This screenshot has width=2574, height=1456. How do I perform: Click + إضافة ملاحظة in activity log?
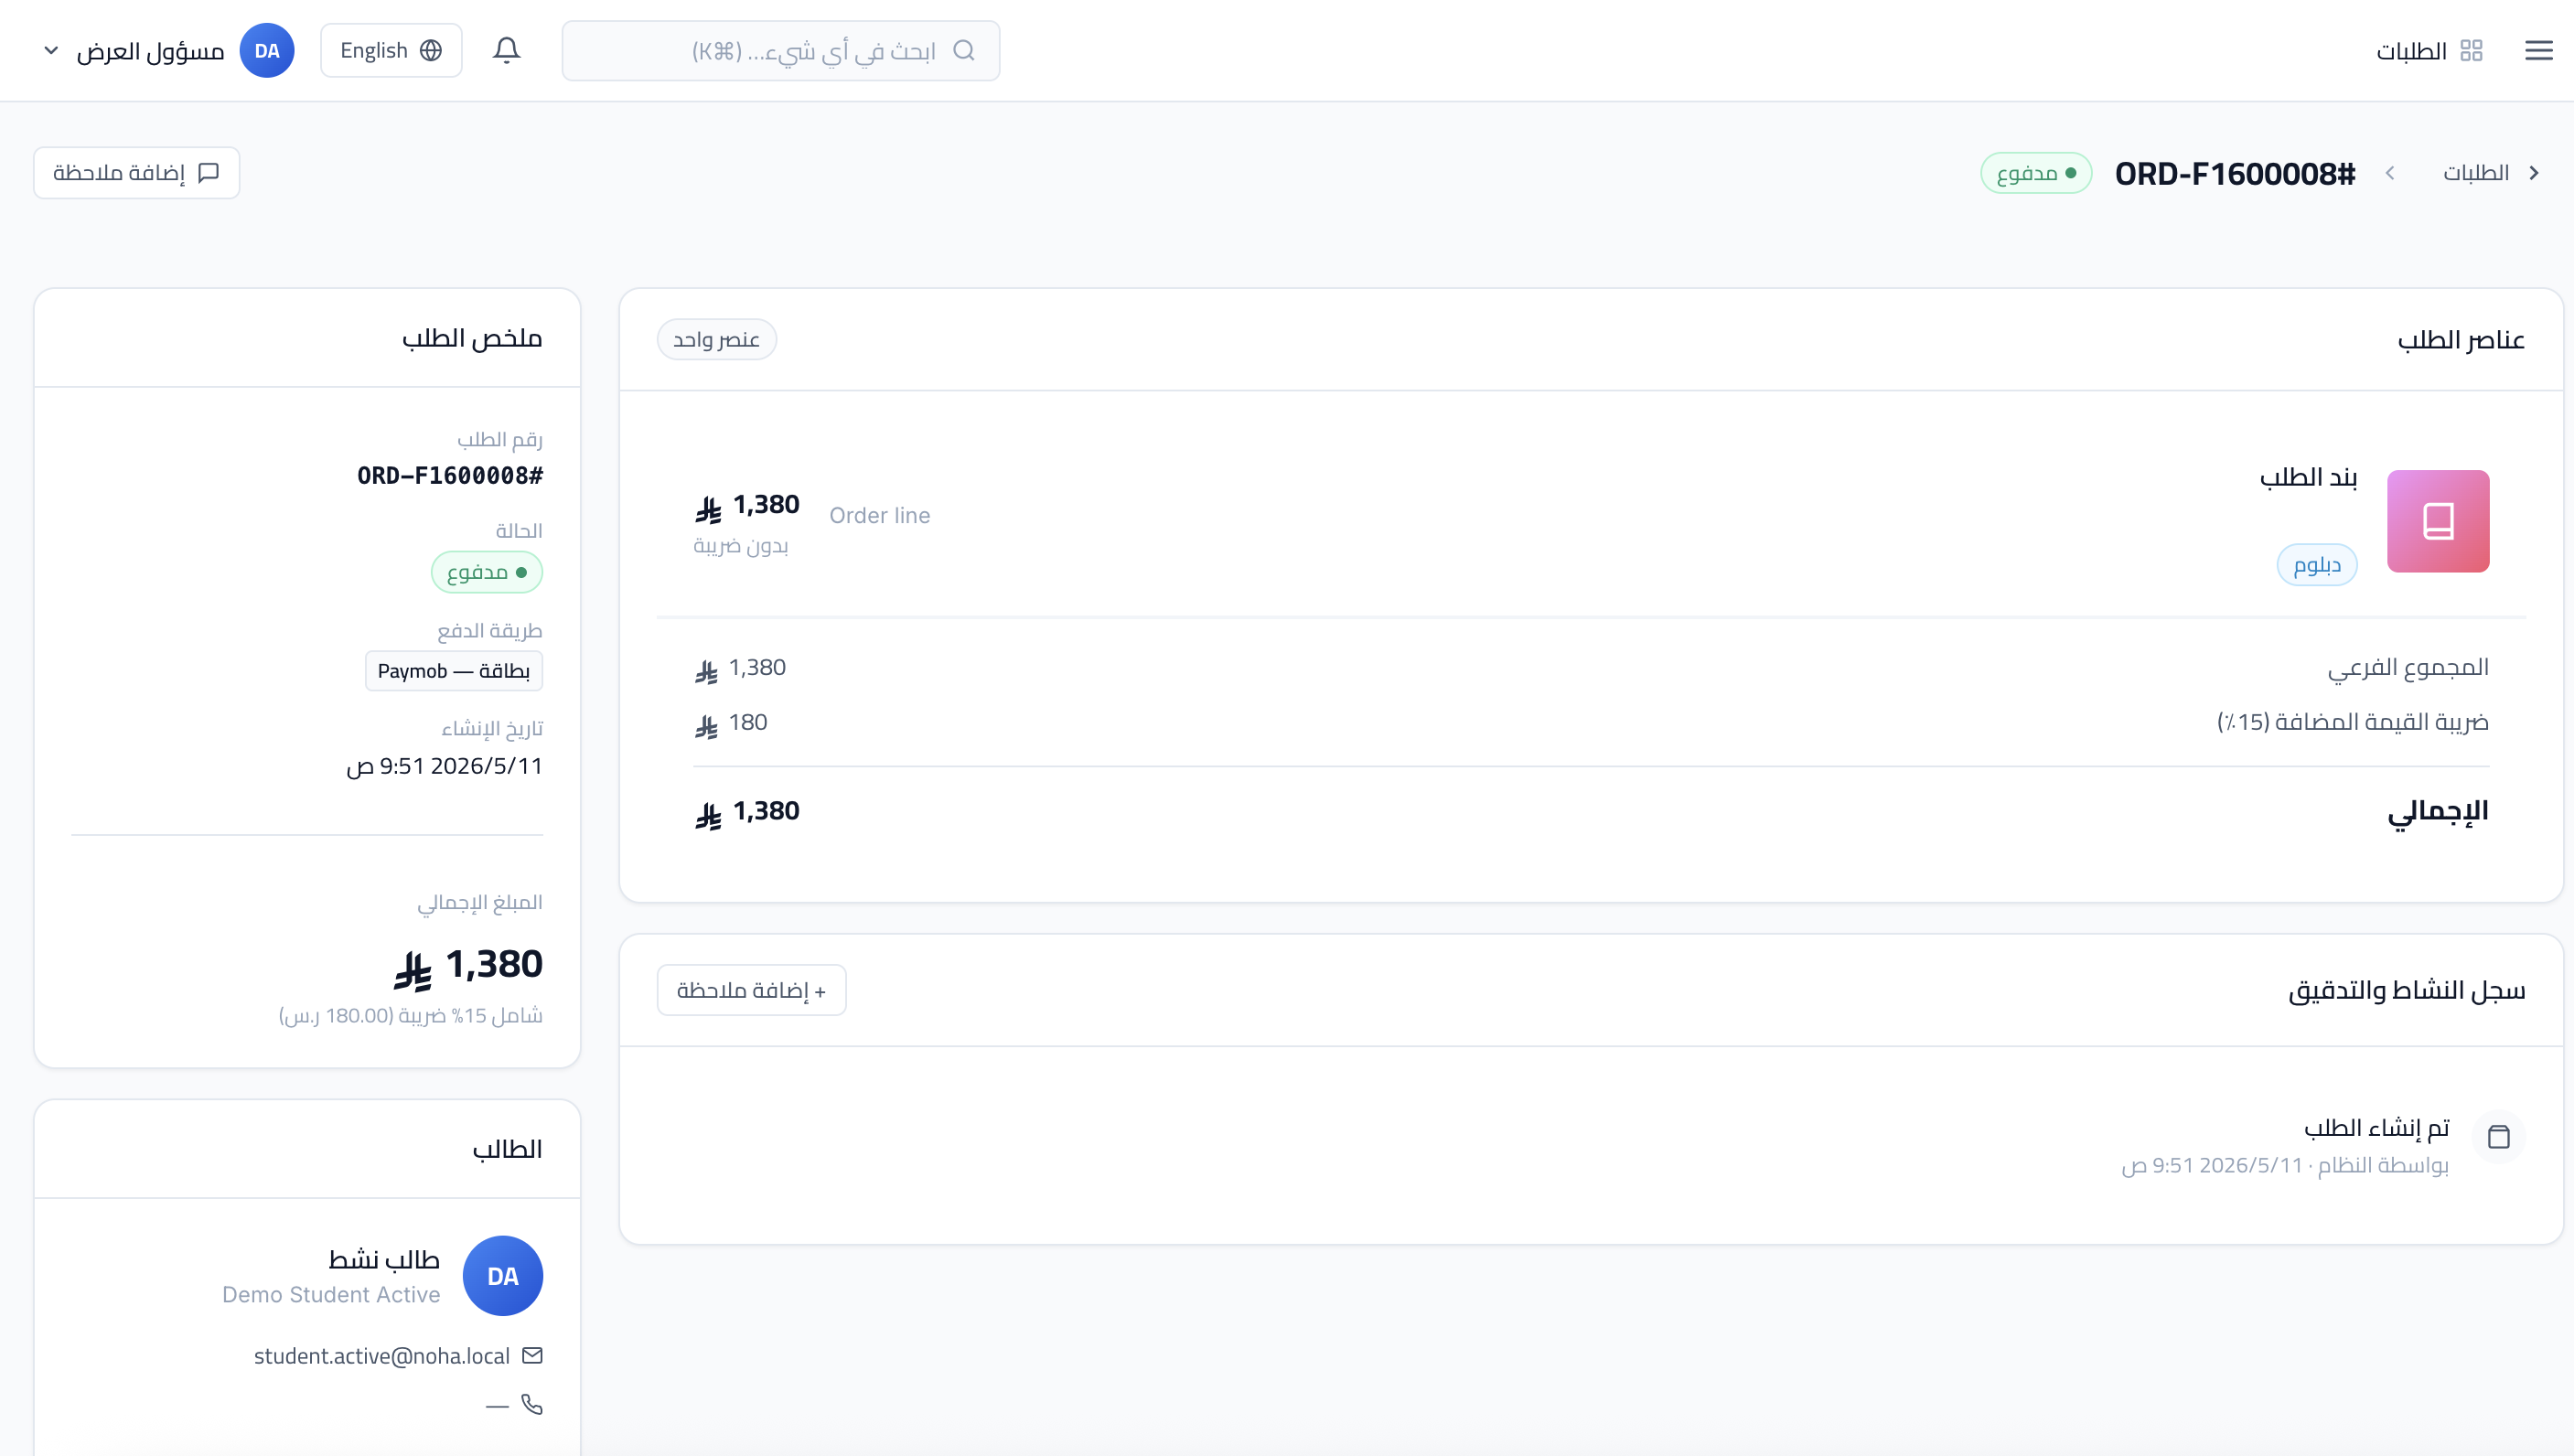(x=752, y=990)
